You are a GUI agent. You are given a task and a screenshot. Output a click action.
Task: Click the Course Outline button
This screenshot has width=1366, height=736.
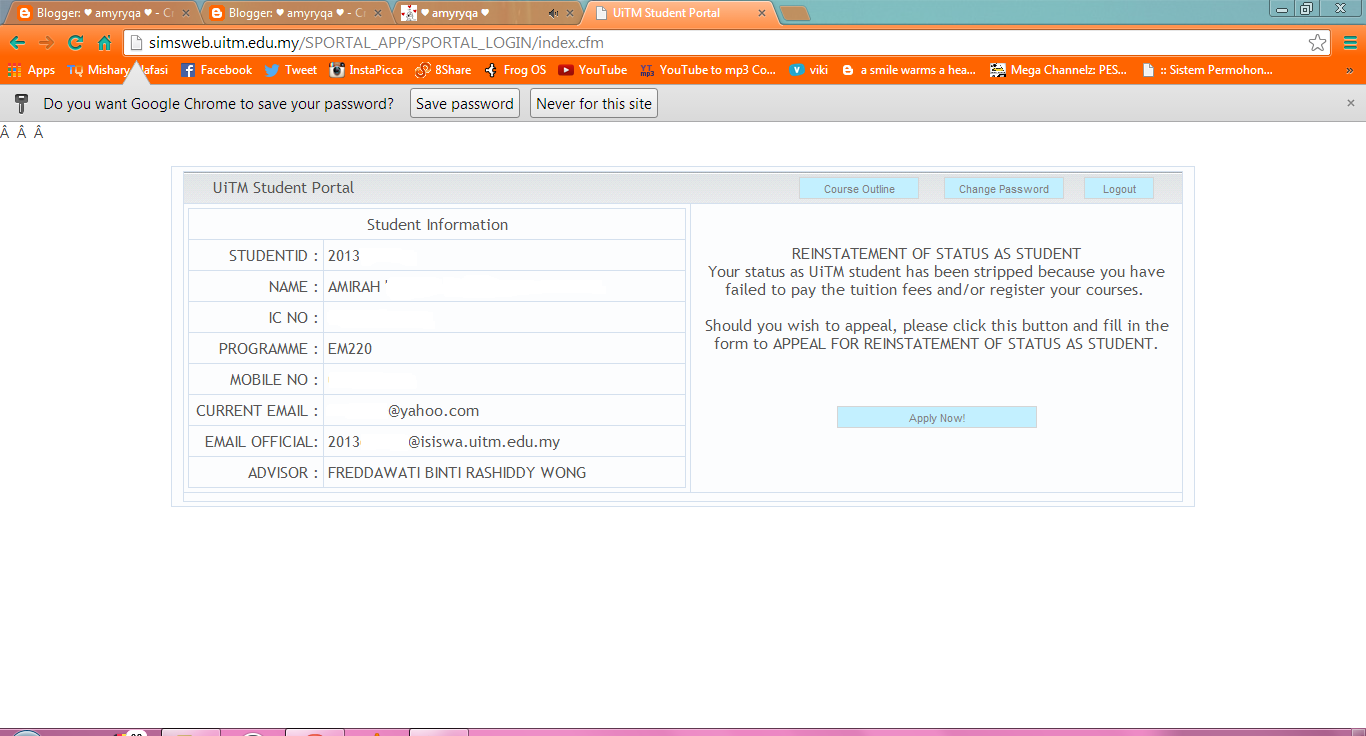point(859,189)
